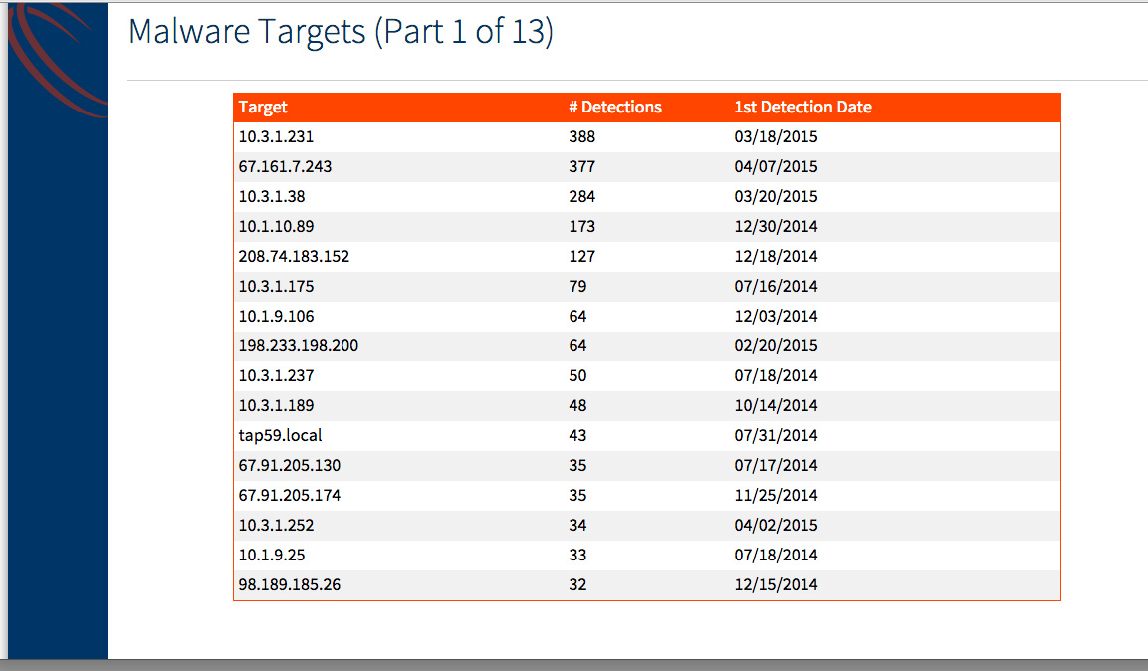Screen dimensions: 1148x671
Task: Click detection count 43
Action: 578,435
